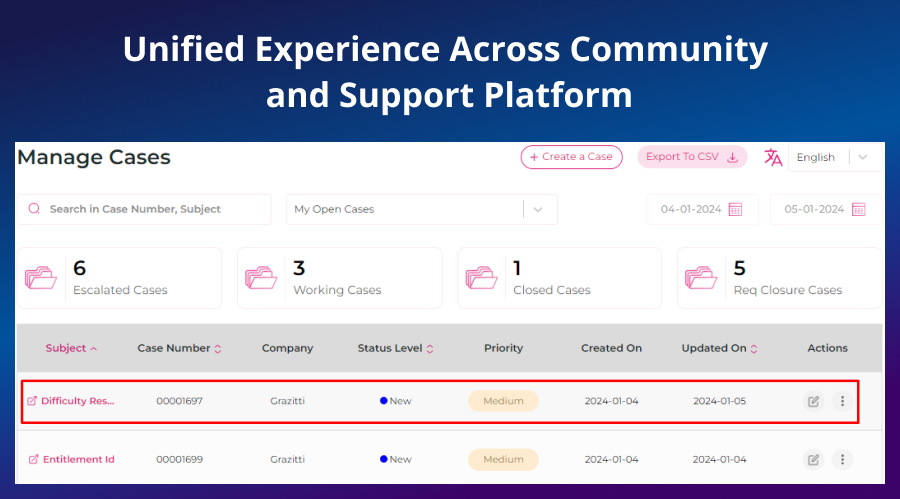Click the case search input field
This screenshot has width=900, height=499.
point(150,209)
